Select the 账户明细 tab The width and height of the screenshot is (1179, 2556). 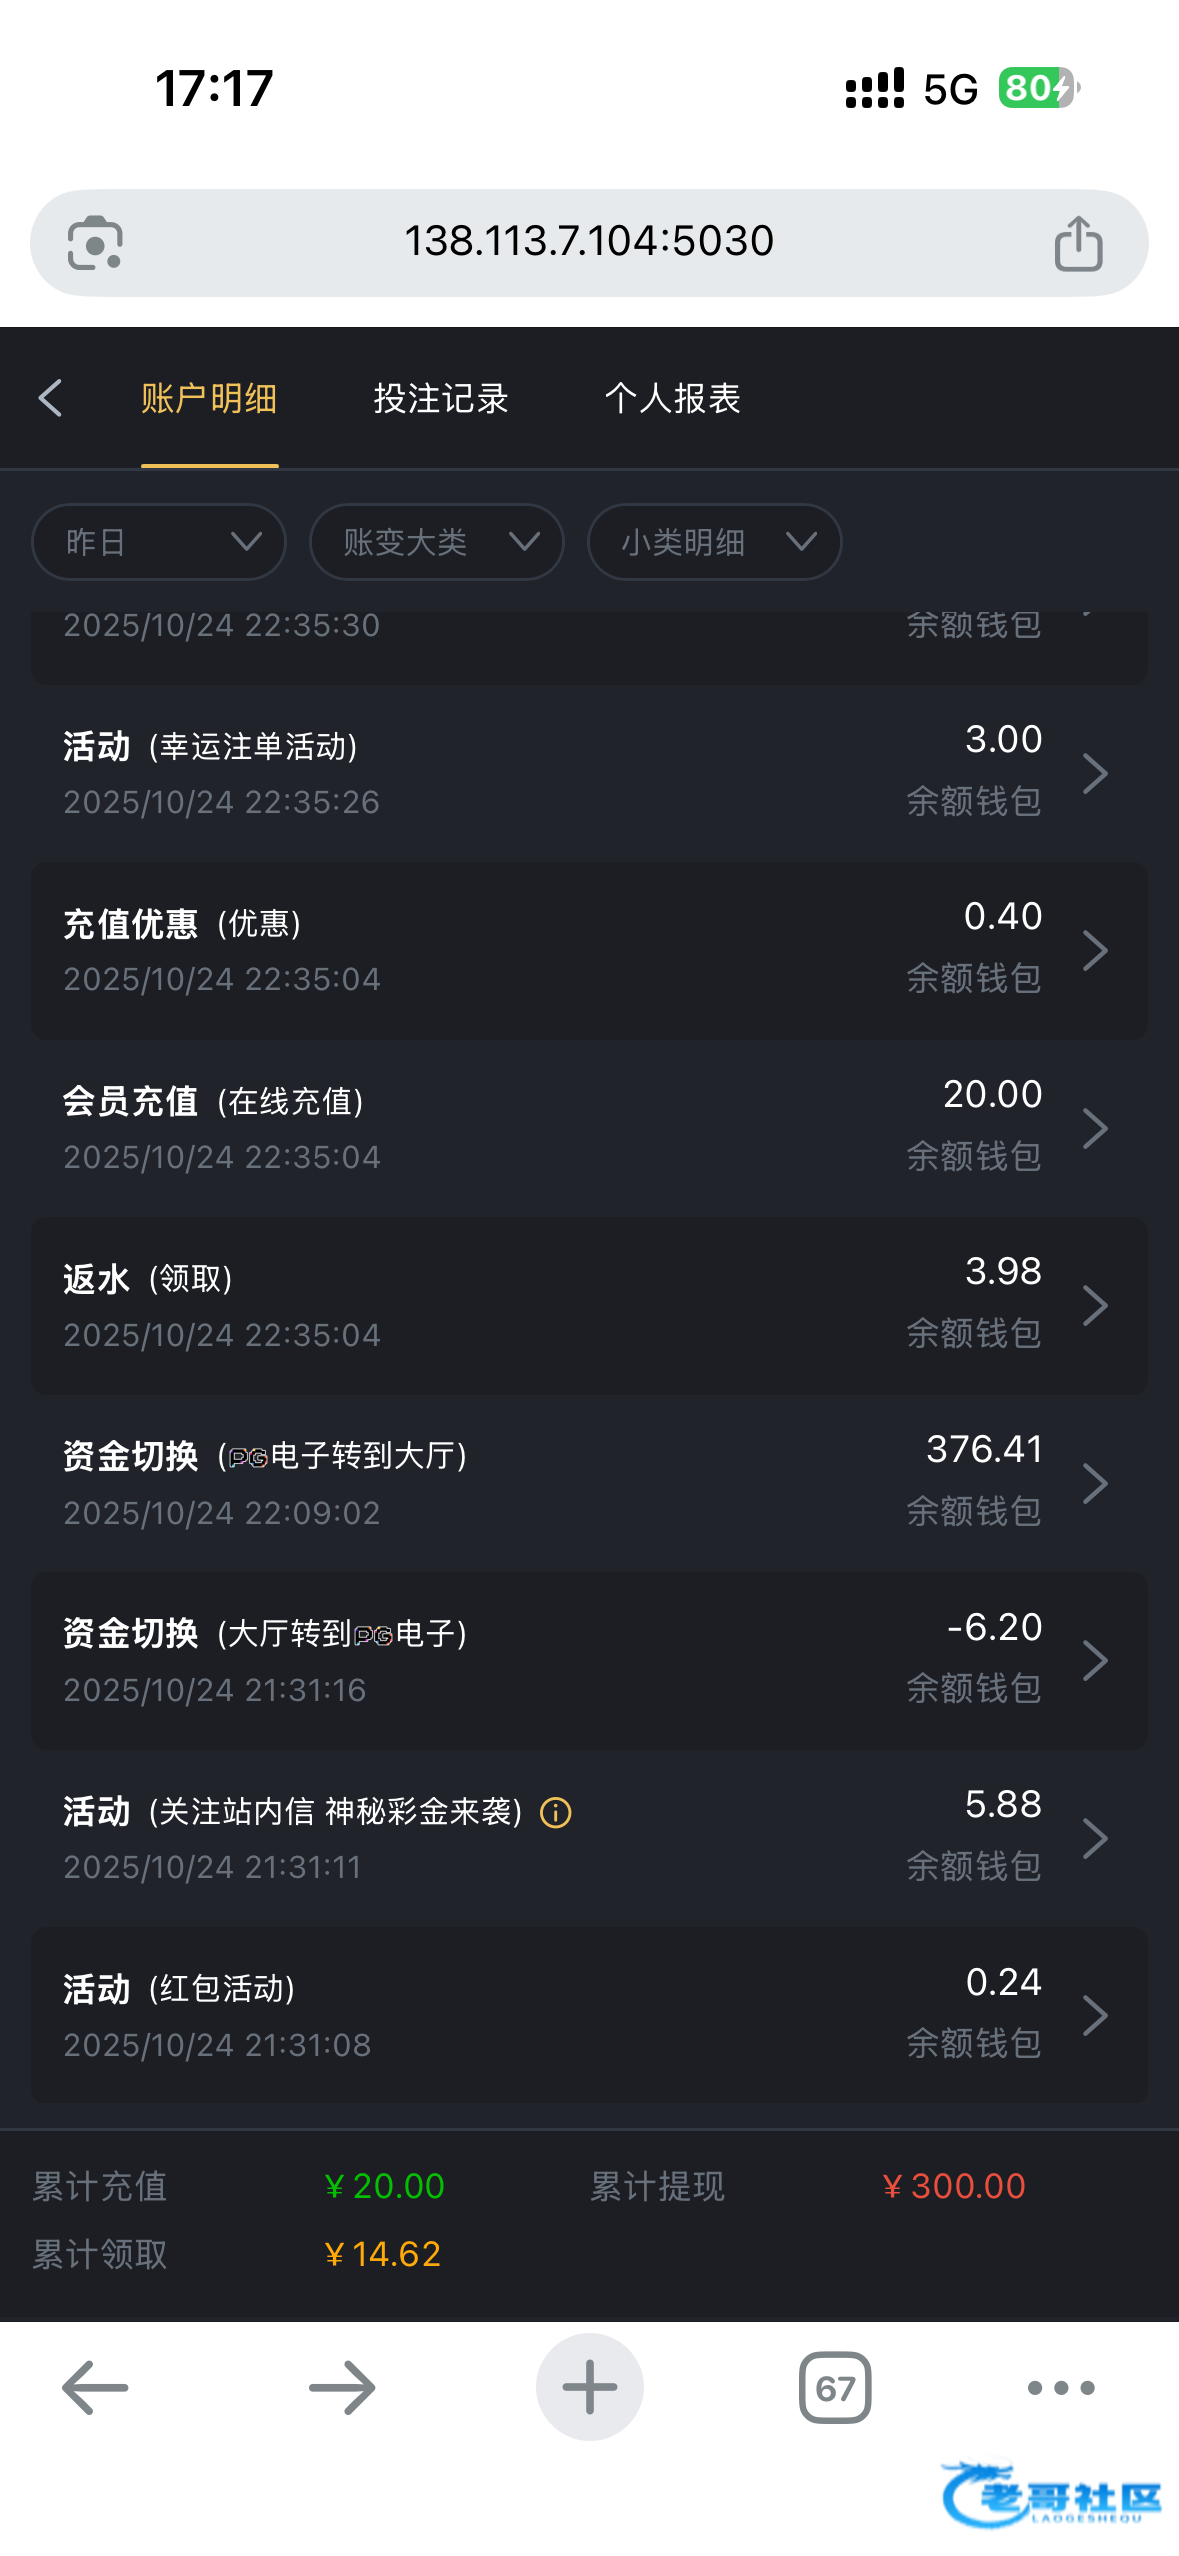pyautogui.click(x=209, y=398)
